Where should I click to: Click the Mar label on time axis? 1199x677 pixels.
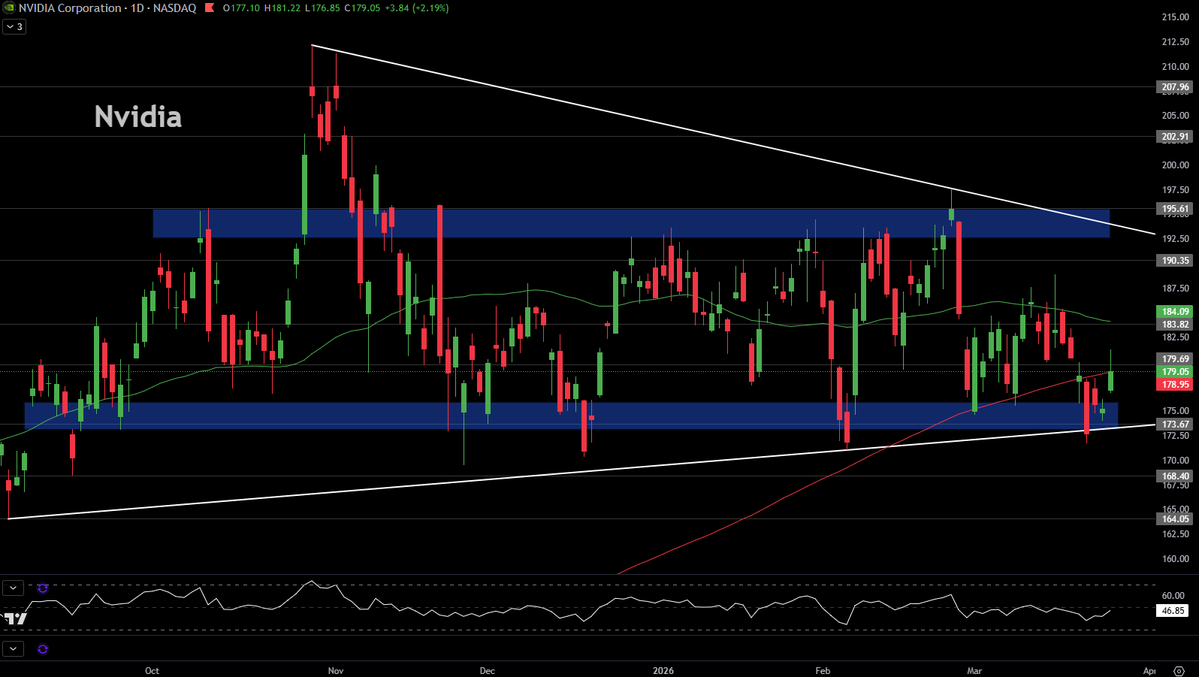pos(974,671)
